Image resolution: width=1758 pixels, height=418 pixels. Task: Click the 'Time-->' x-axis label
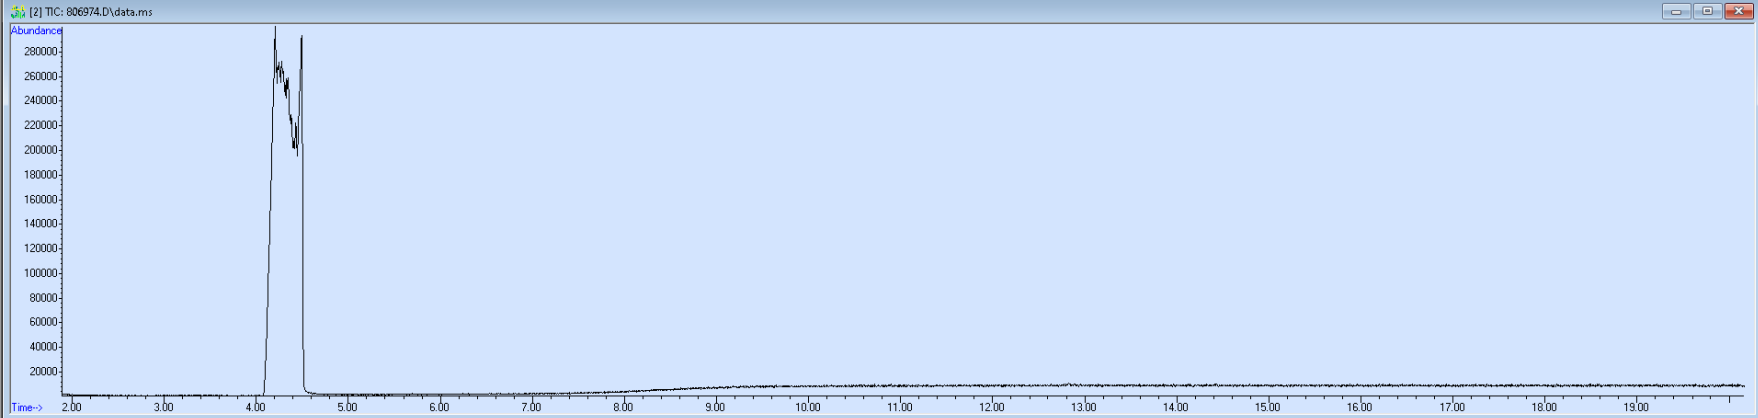pyautogui.click(x=27, y=408)
